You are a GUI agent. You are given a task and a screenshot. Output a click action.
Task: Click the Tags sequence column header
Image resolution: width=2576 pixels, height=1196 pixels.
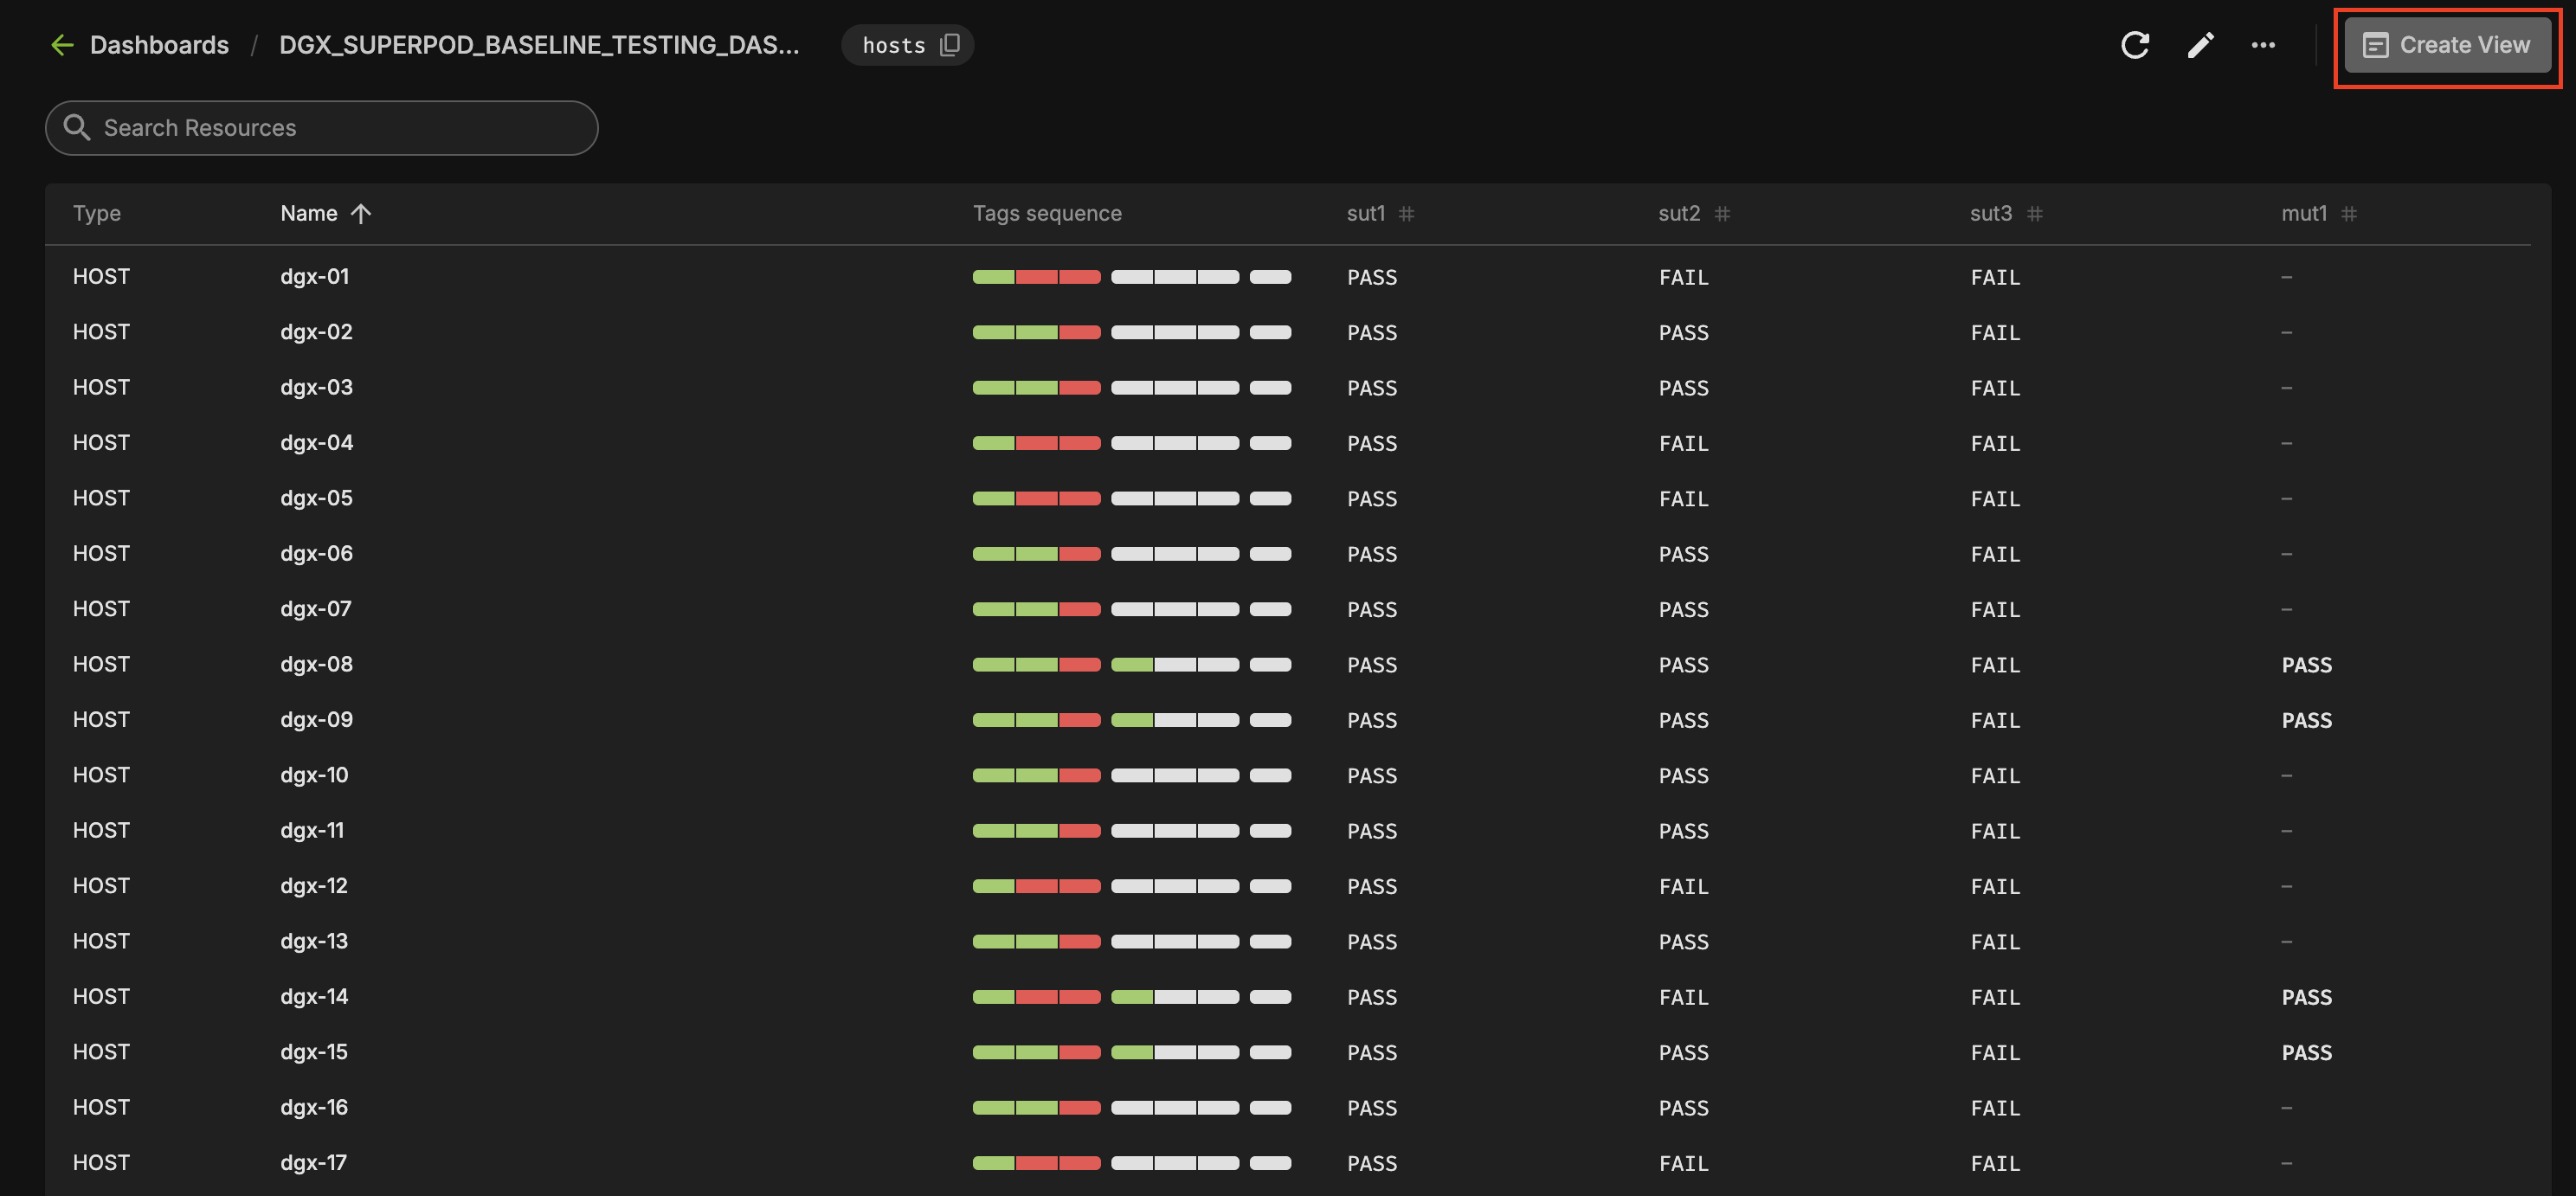point(1047,213)
